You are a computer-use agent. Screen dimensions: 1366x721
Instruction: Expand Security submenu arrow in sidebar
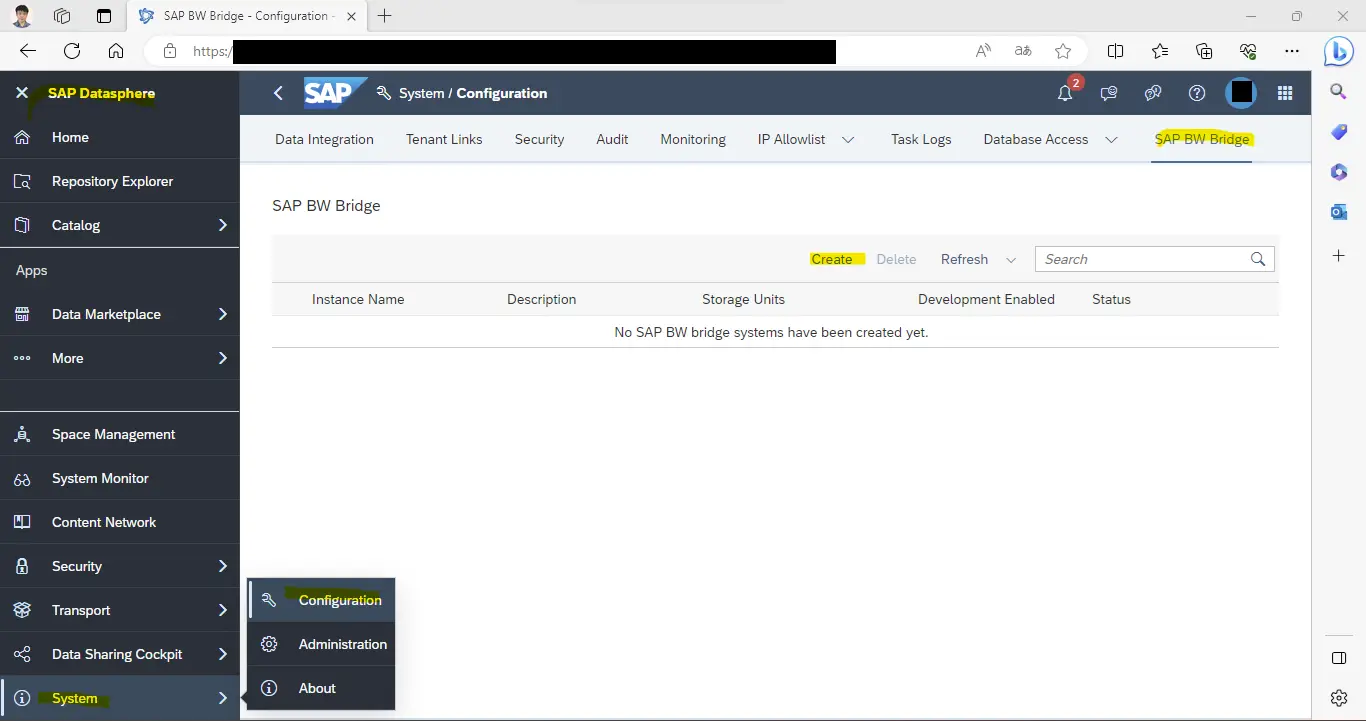223,566
